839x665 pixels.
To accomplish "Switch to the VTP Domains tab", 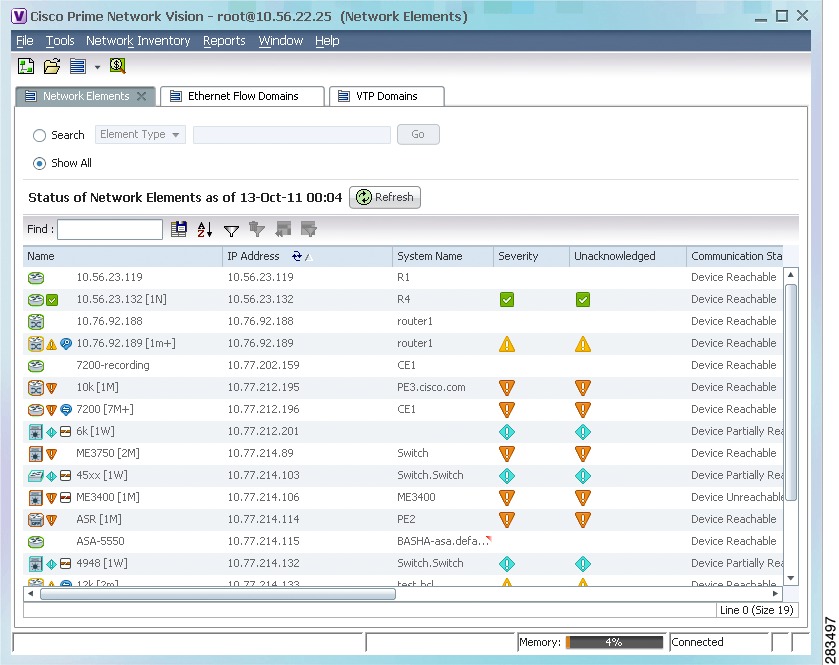I will 386,96.
